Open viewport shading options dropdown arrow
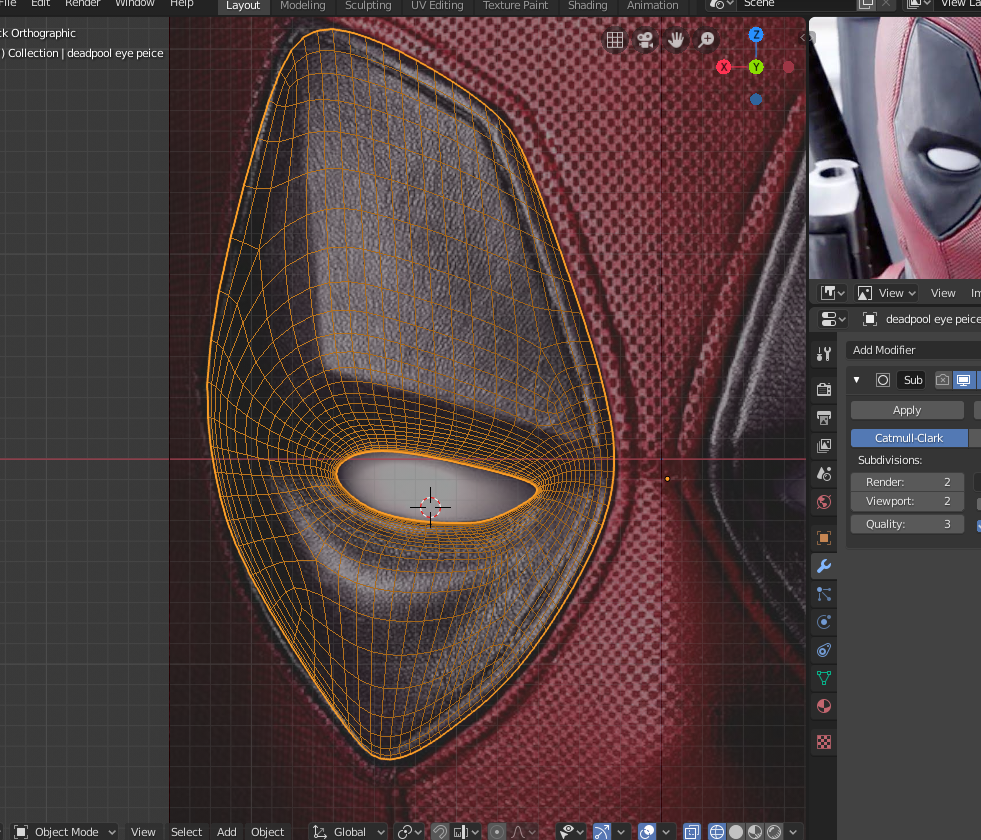 pyautogui.click(x=793, y=832)
